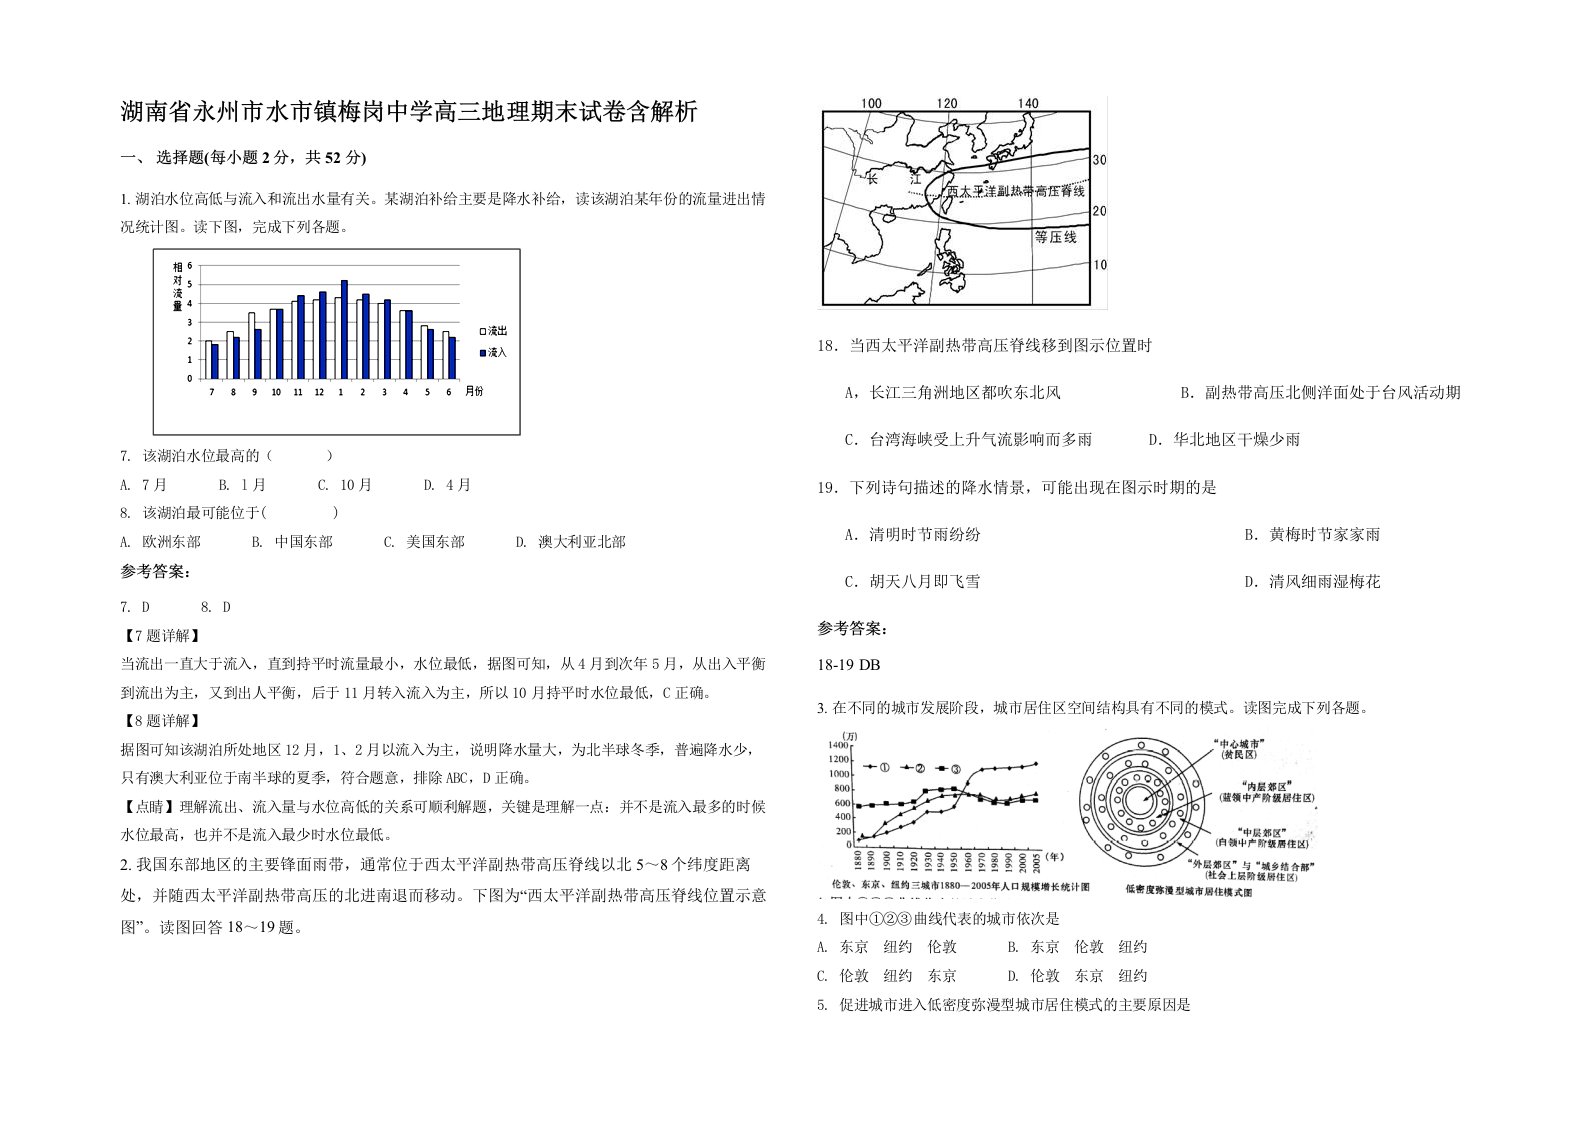Click the caption 低密度弥漫型城市居住模式图
The height and width of the screenshot is (1122, 1587).
[1186, 889]
